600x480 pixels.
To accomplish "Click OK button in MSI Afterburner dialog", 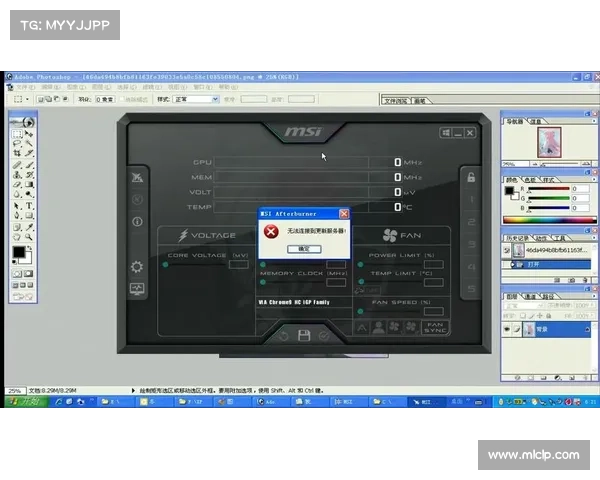I will [x=304, y=249].
